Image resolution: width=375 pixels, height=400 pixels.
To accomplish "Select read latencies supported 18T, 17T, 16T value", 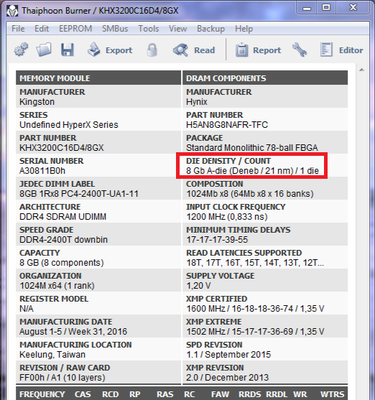I will (x=255, y=263).
